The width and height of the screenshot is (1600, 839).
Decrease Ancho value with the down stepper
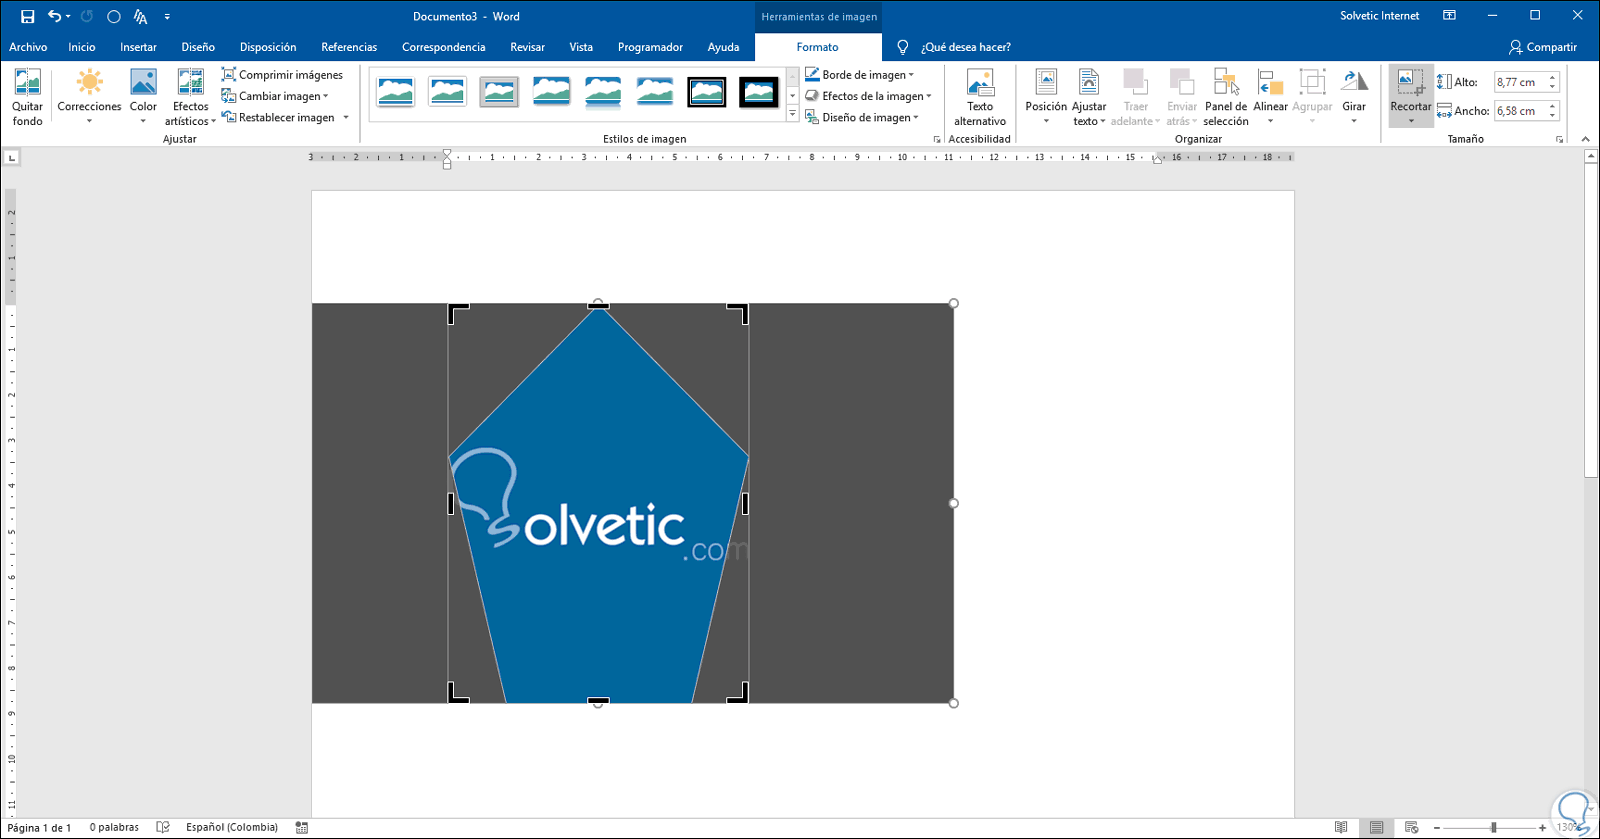(x=1552, y=116)
